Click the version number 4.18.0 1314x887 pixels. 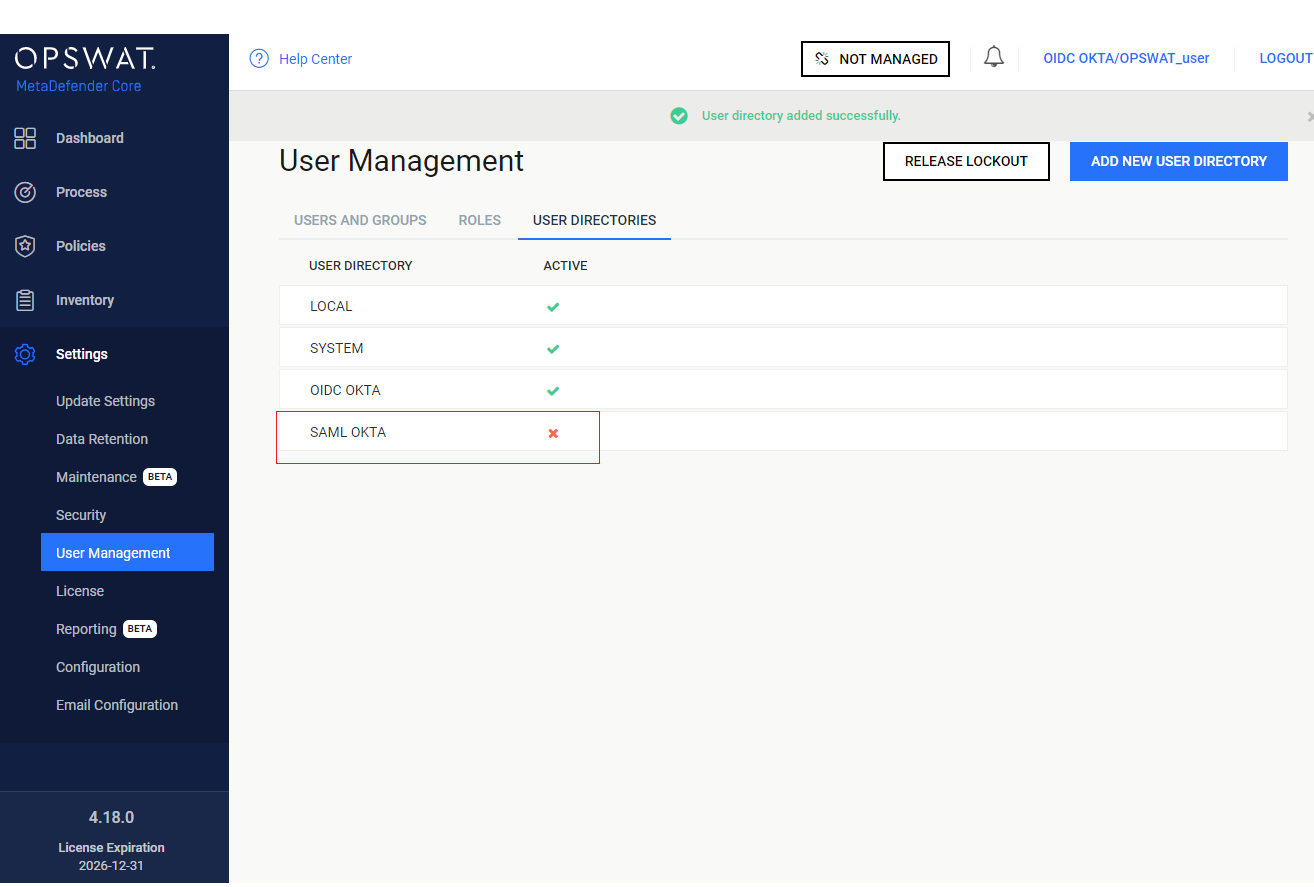tap(111, 817)
